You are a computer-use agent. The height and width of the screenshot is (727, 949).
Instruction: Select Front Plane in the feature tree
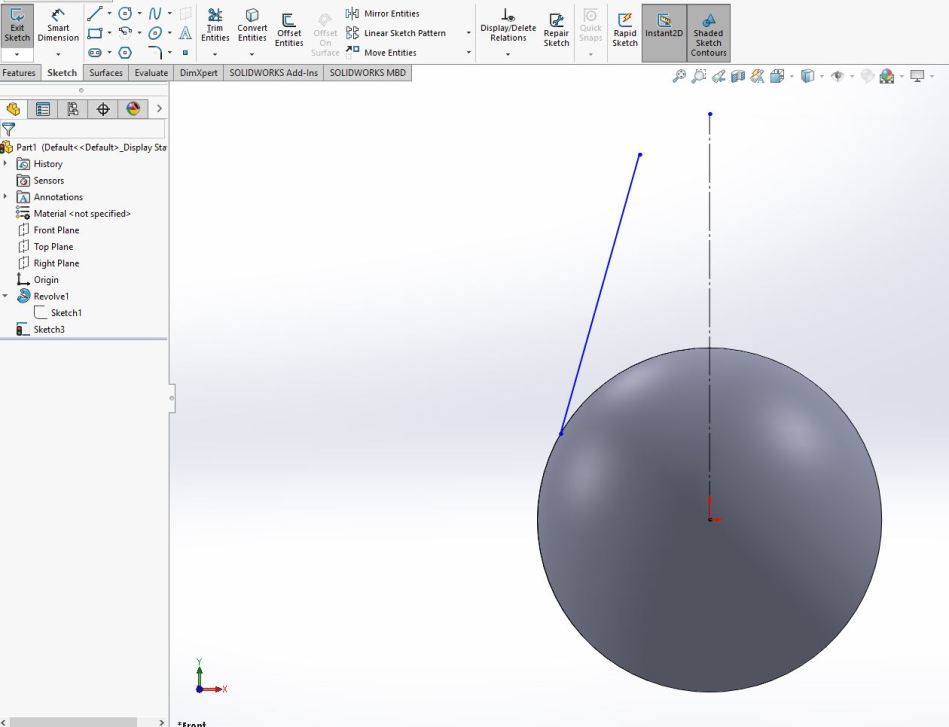click(56, 230)
